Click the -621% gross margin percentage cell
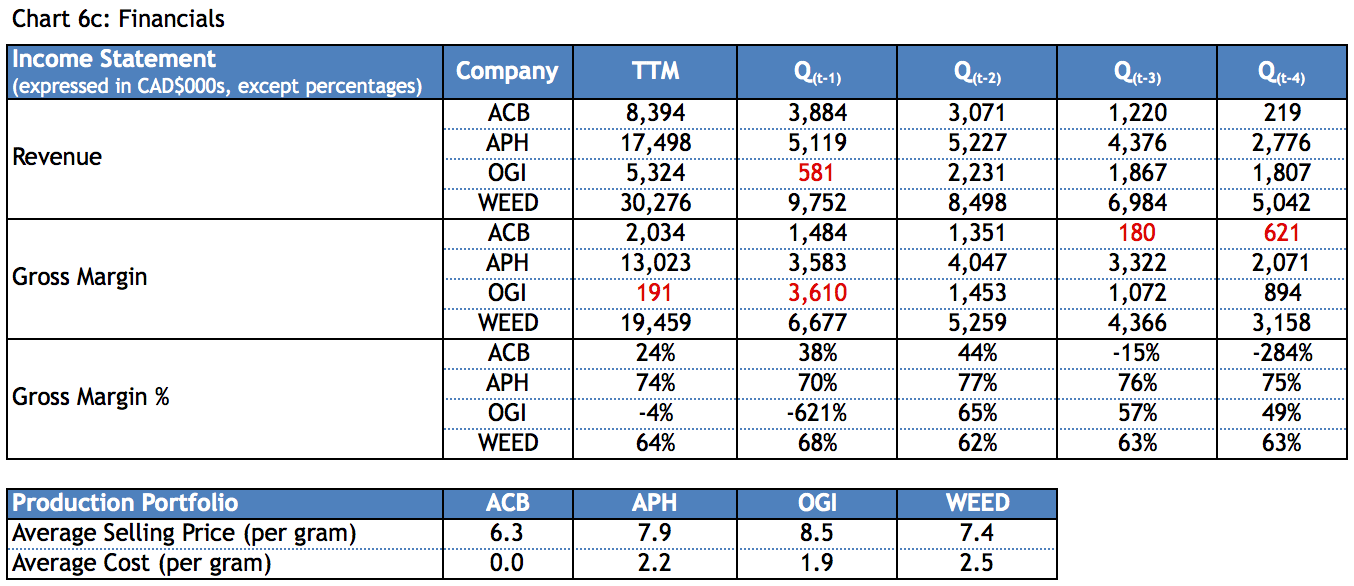Screen dimensions: 1354x586 pos(816,413)
